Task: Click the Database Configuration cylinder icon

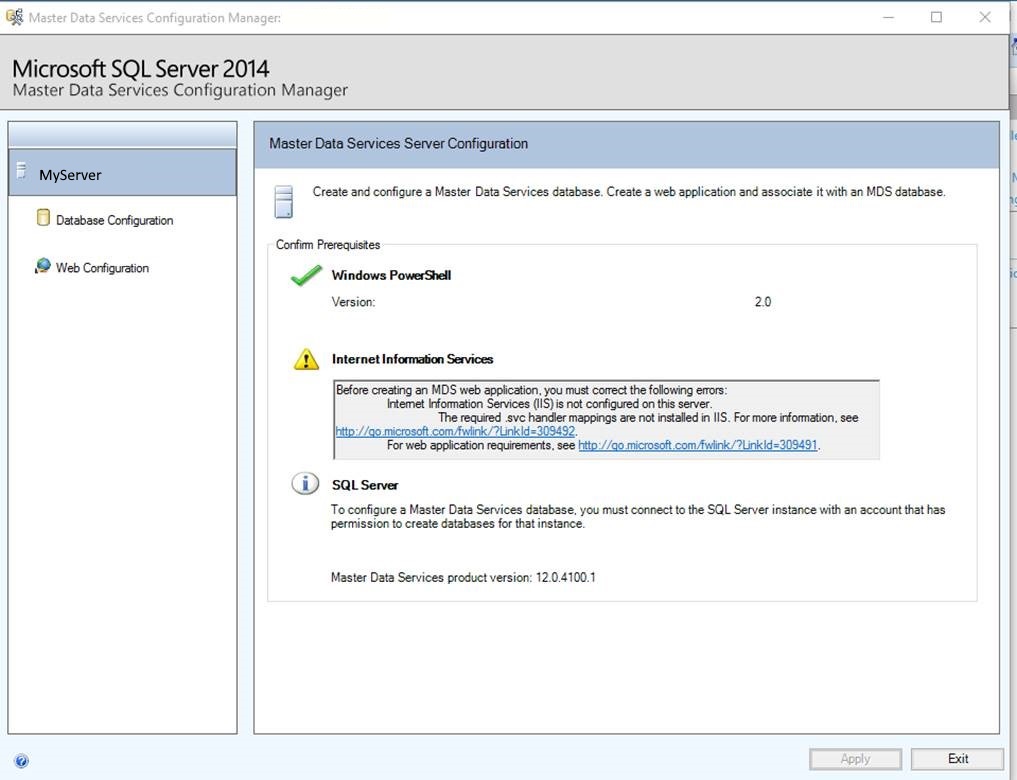Action: tap(43, 218)
